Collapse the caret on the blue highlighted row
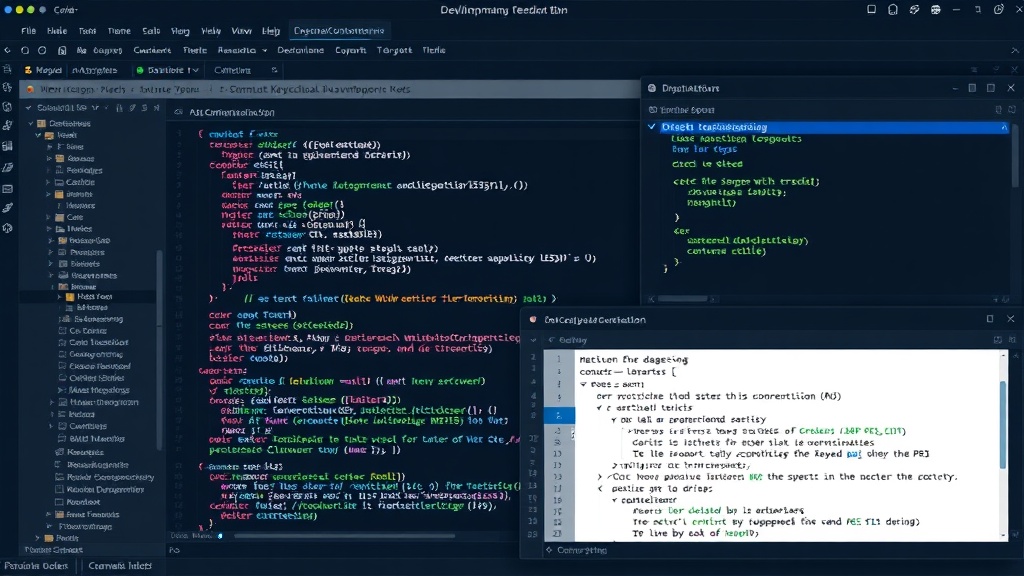Viewport: 1024px width, 576px height. pos(1004,127)
